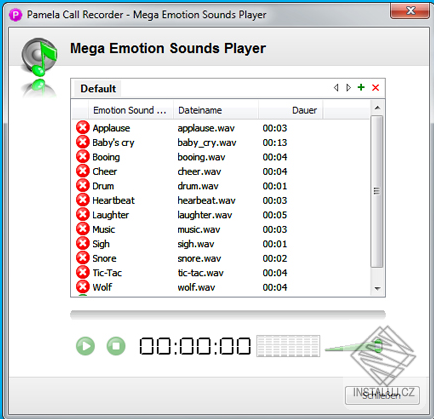Click the red delete icon for Music
Image resolution: width=434 pixels, height=419 pixels.
83,229
